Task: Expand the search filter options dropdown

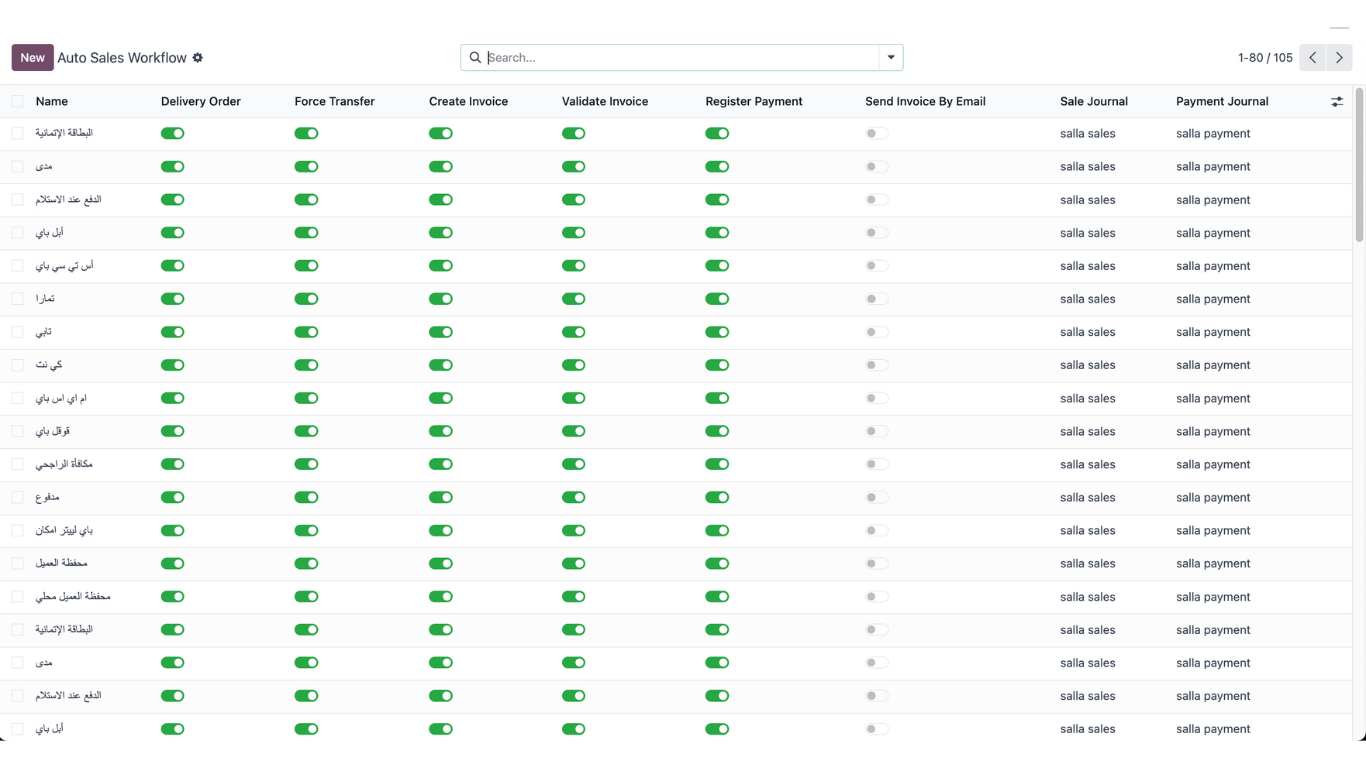Action: (x=891, y=58)
